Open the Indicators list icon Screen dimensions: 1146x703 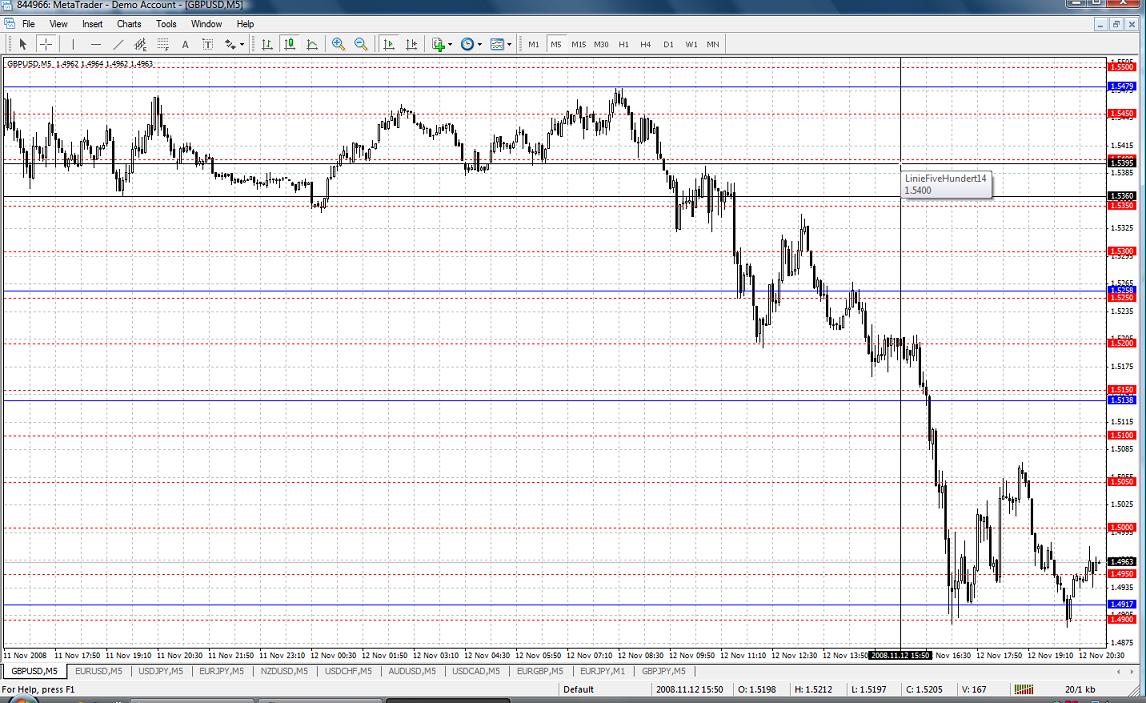coord(439,45)
